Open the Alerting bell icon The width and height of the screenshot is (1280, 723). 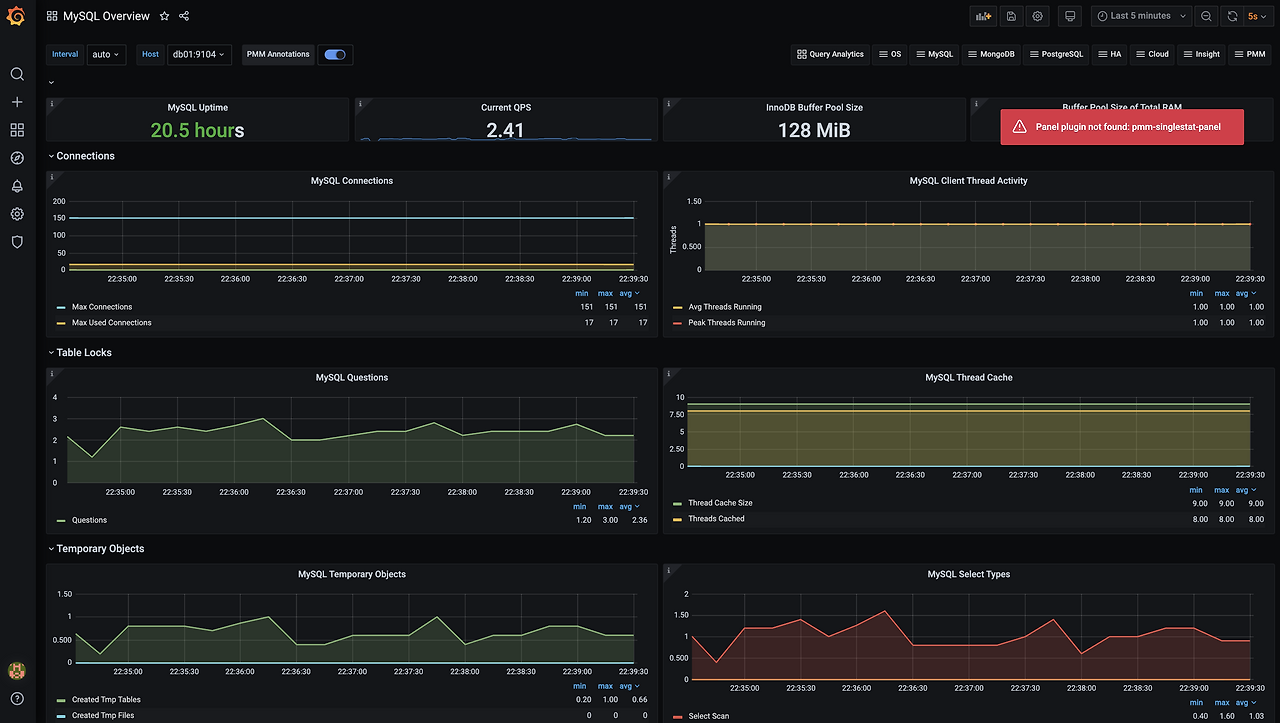click(x=17, y=186)
